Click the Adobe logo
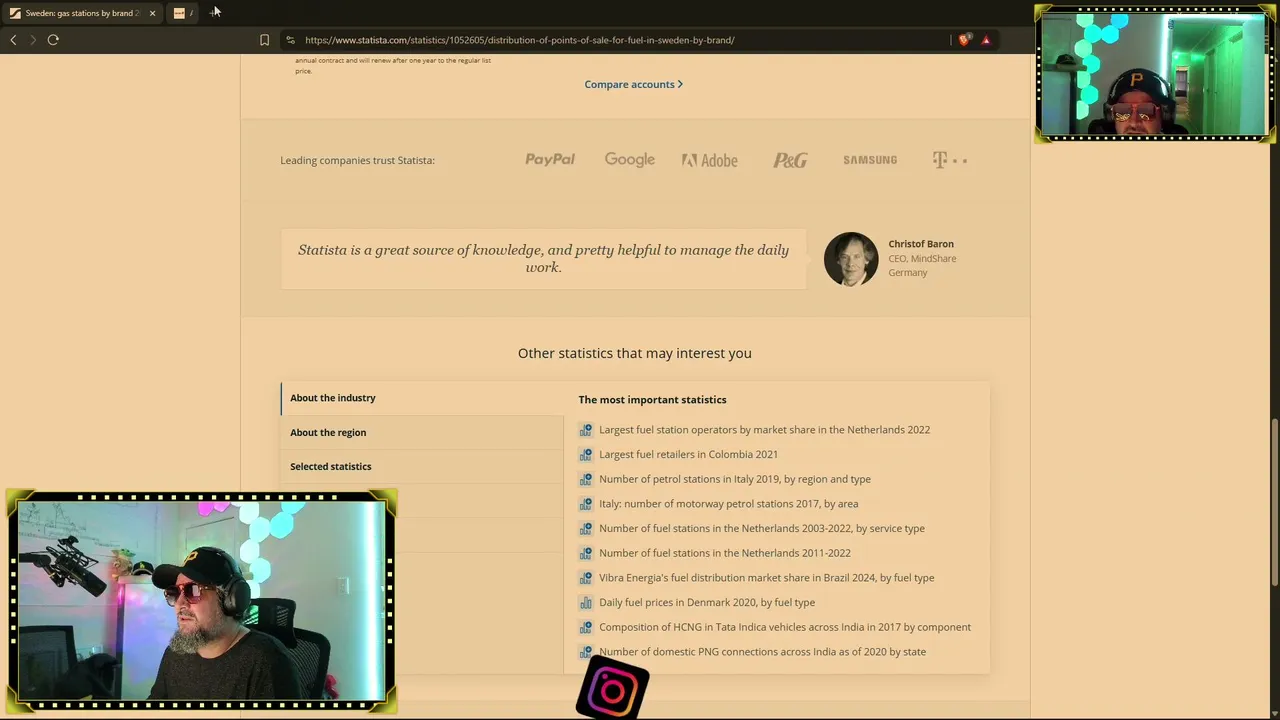The image size is (1280, 720). pos(710,160)
